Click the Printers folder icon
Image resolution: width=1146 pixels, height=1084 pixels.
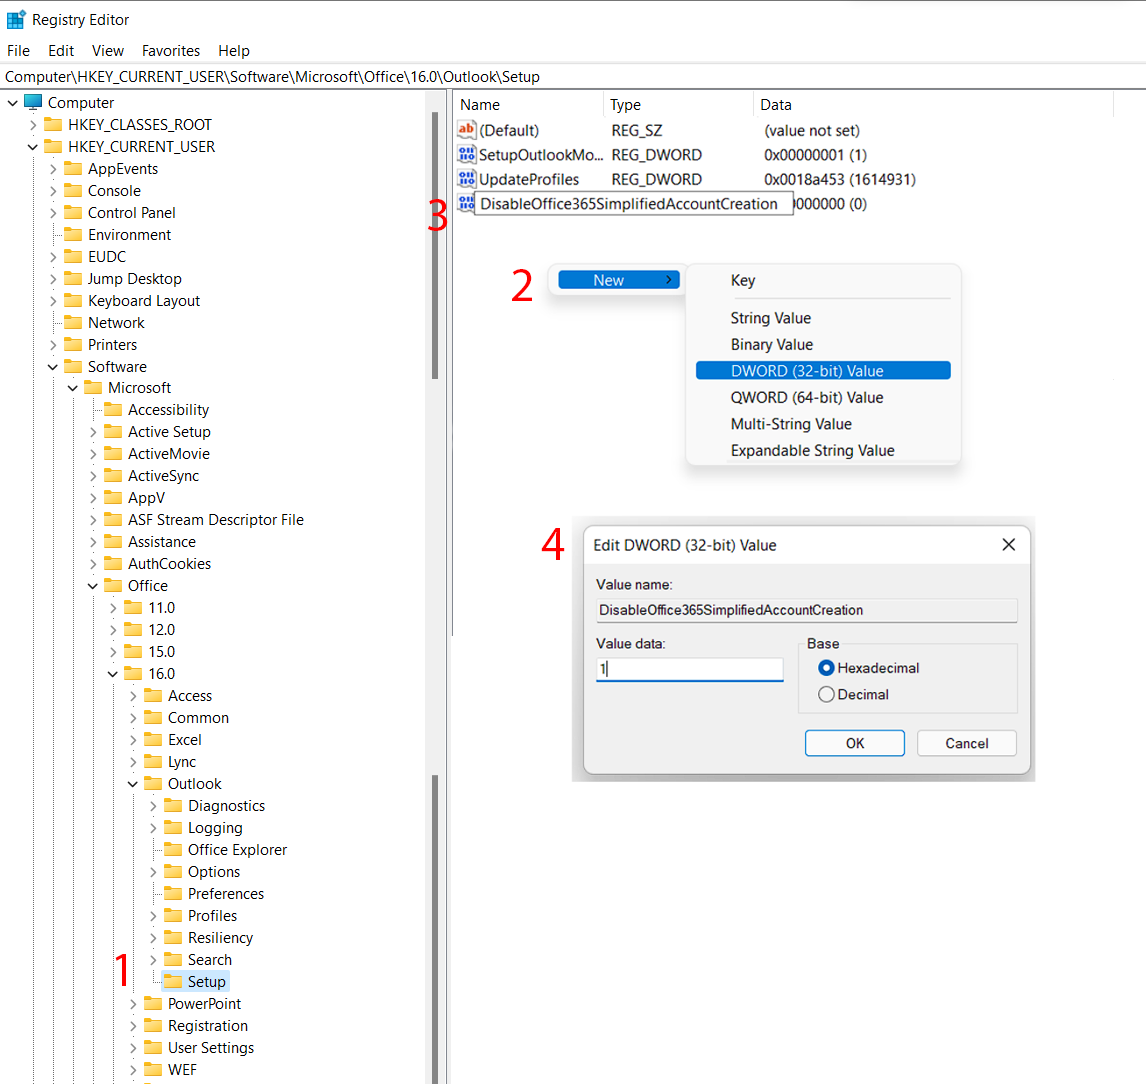point(73,344)
